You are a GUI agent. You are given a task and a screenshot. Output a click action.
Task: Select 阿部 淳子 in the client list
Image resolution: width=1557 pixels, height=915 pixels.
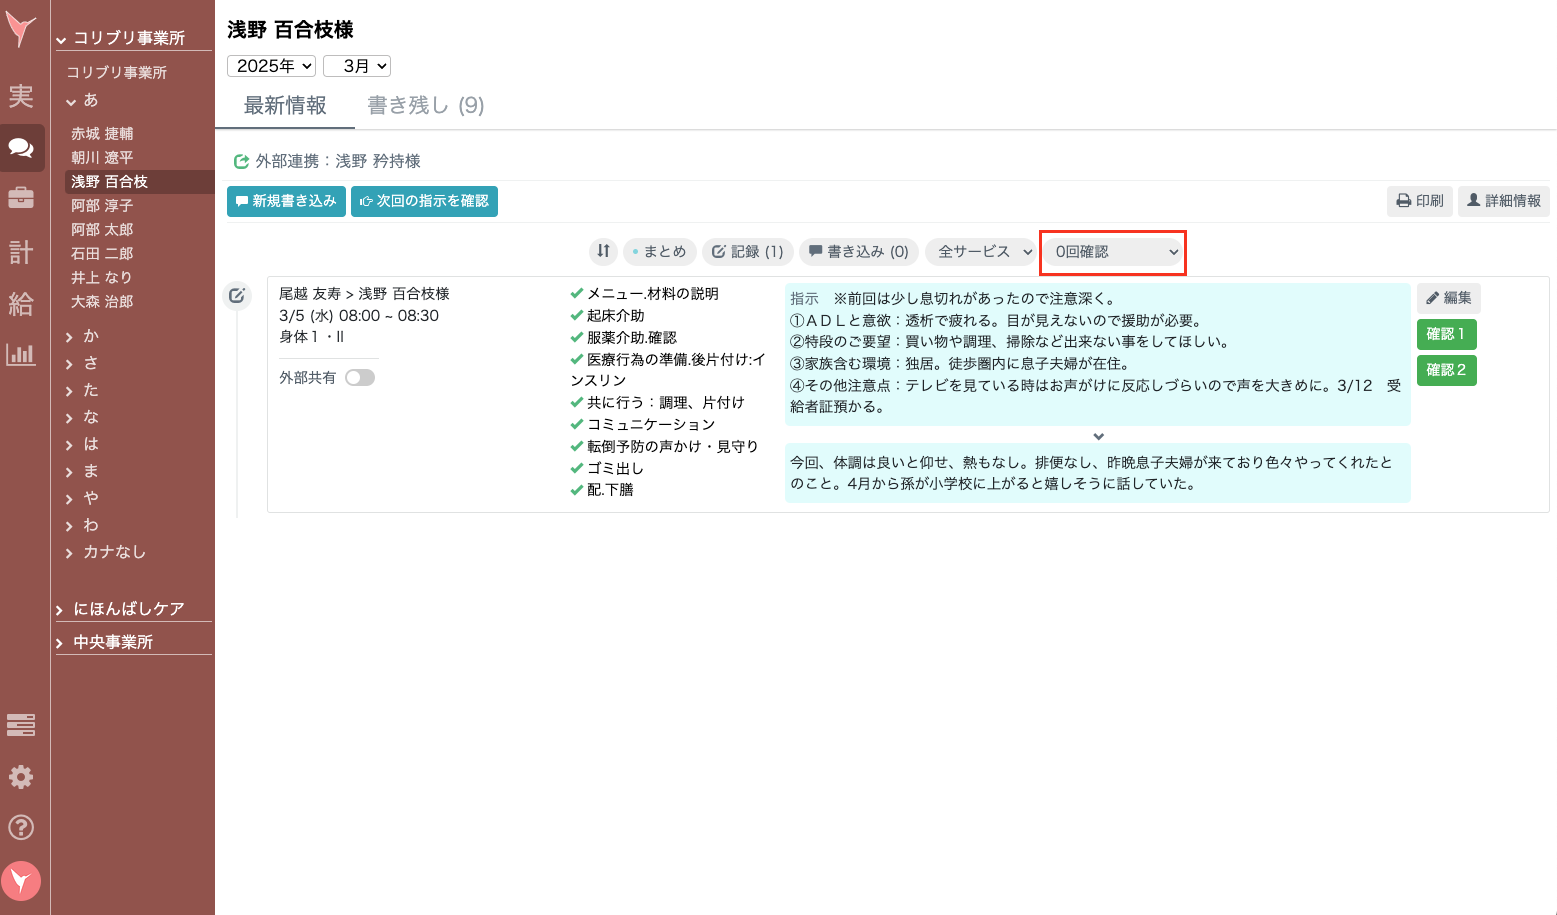pos(102,205)
